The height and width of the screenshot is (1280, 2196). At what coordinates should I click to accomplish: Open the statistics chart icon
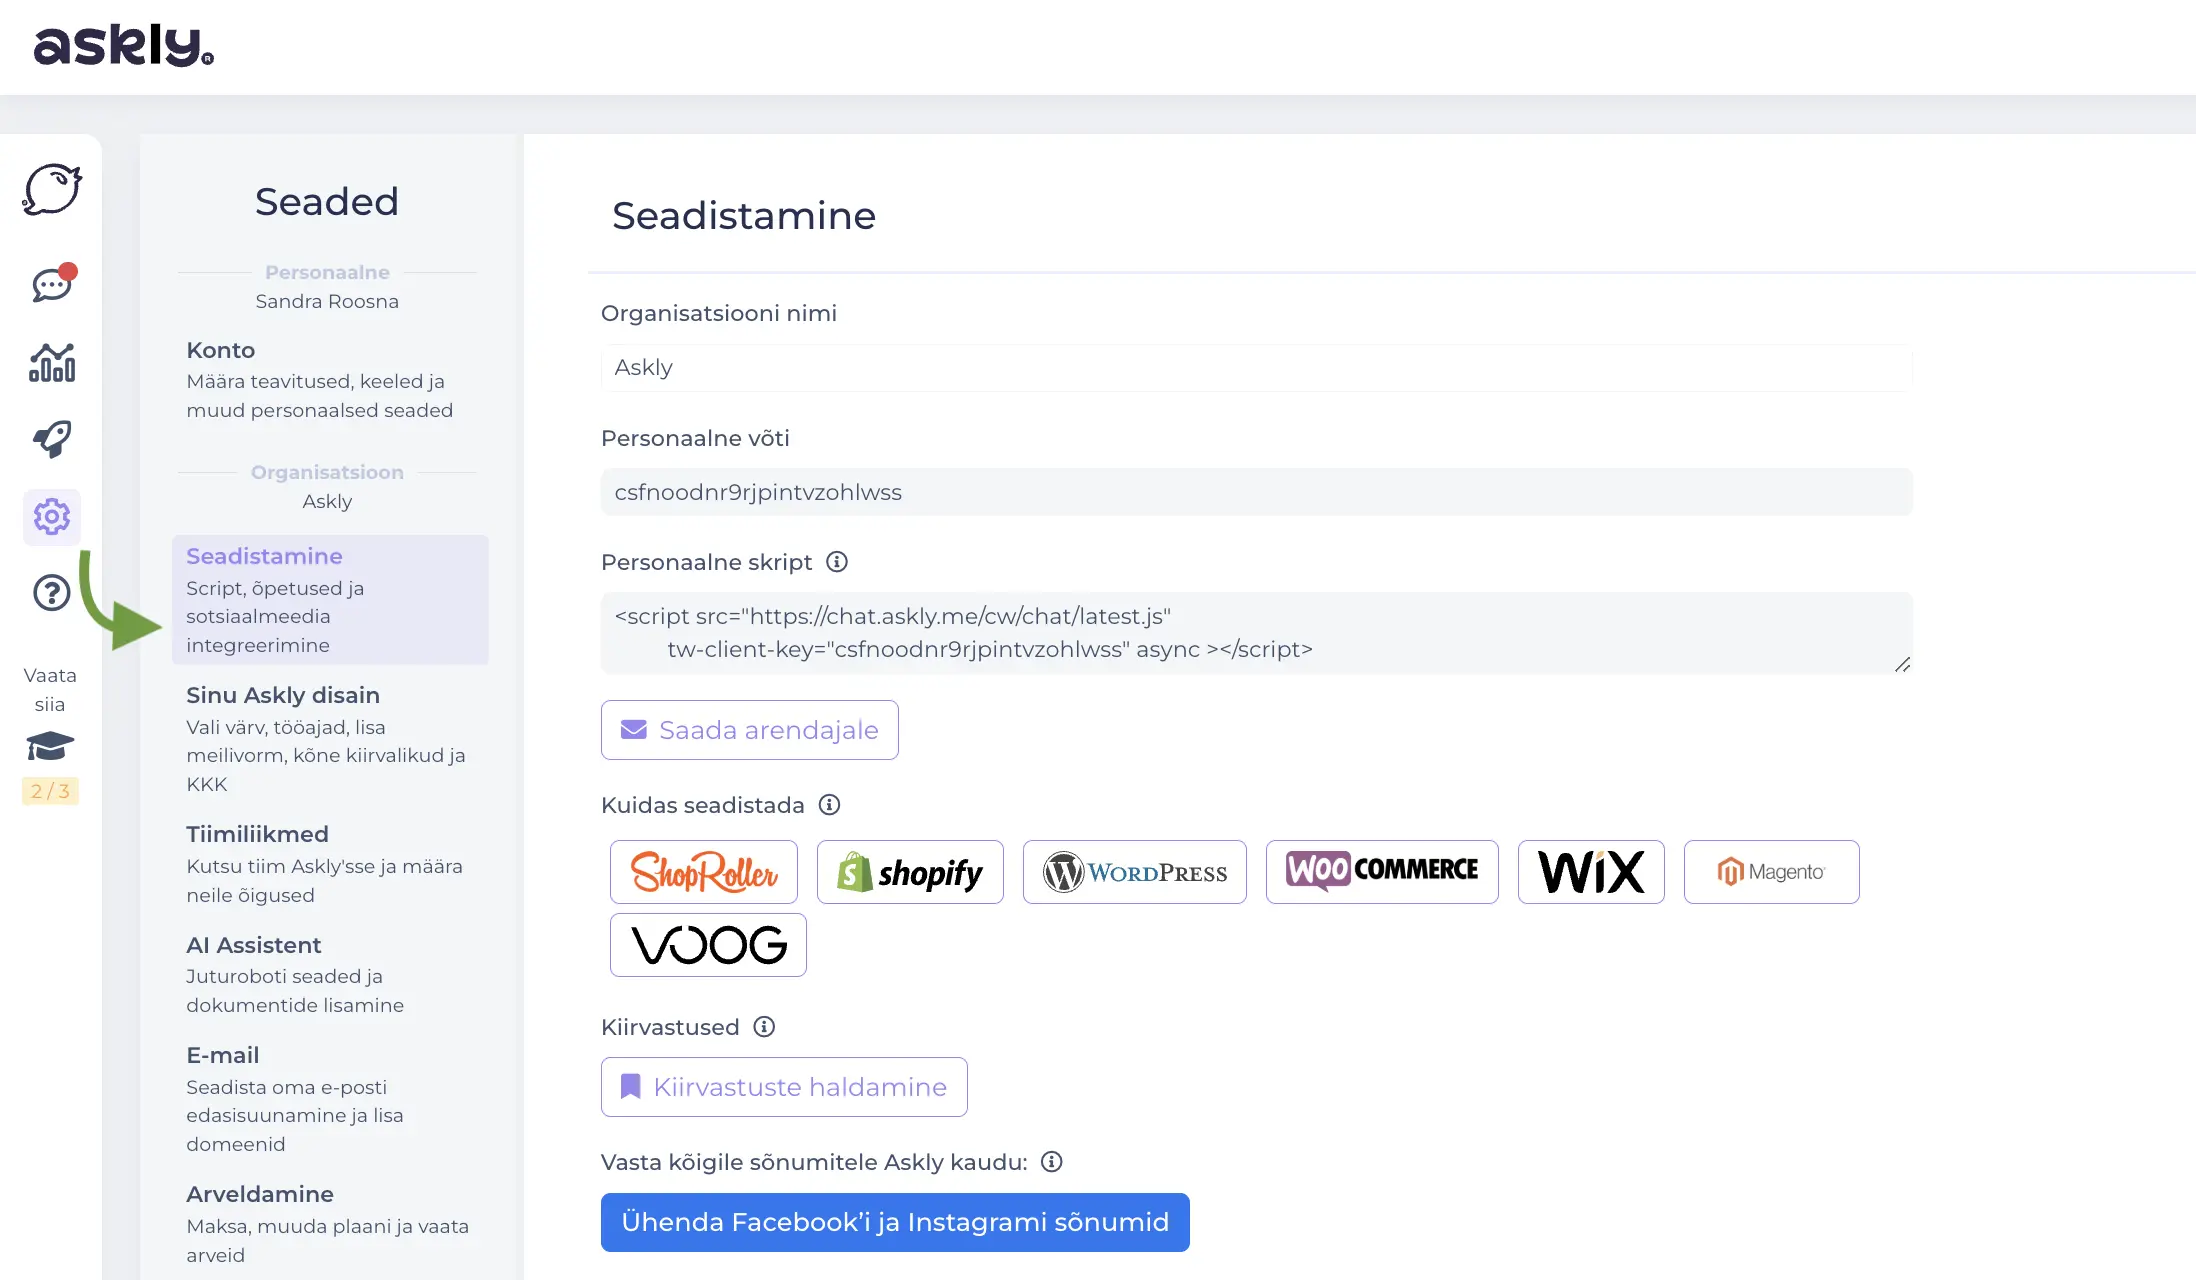pos(52,363)
